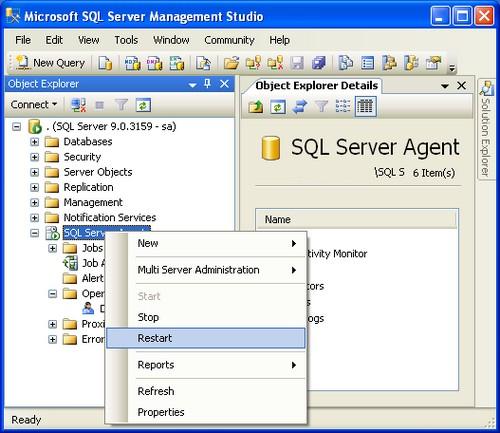Choose New in the context menu
500x433 pixels.
[x=206, y=243]
